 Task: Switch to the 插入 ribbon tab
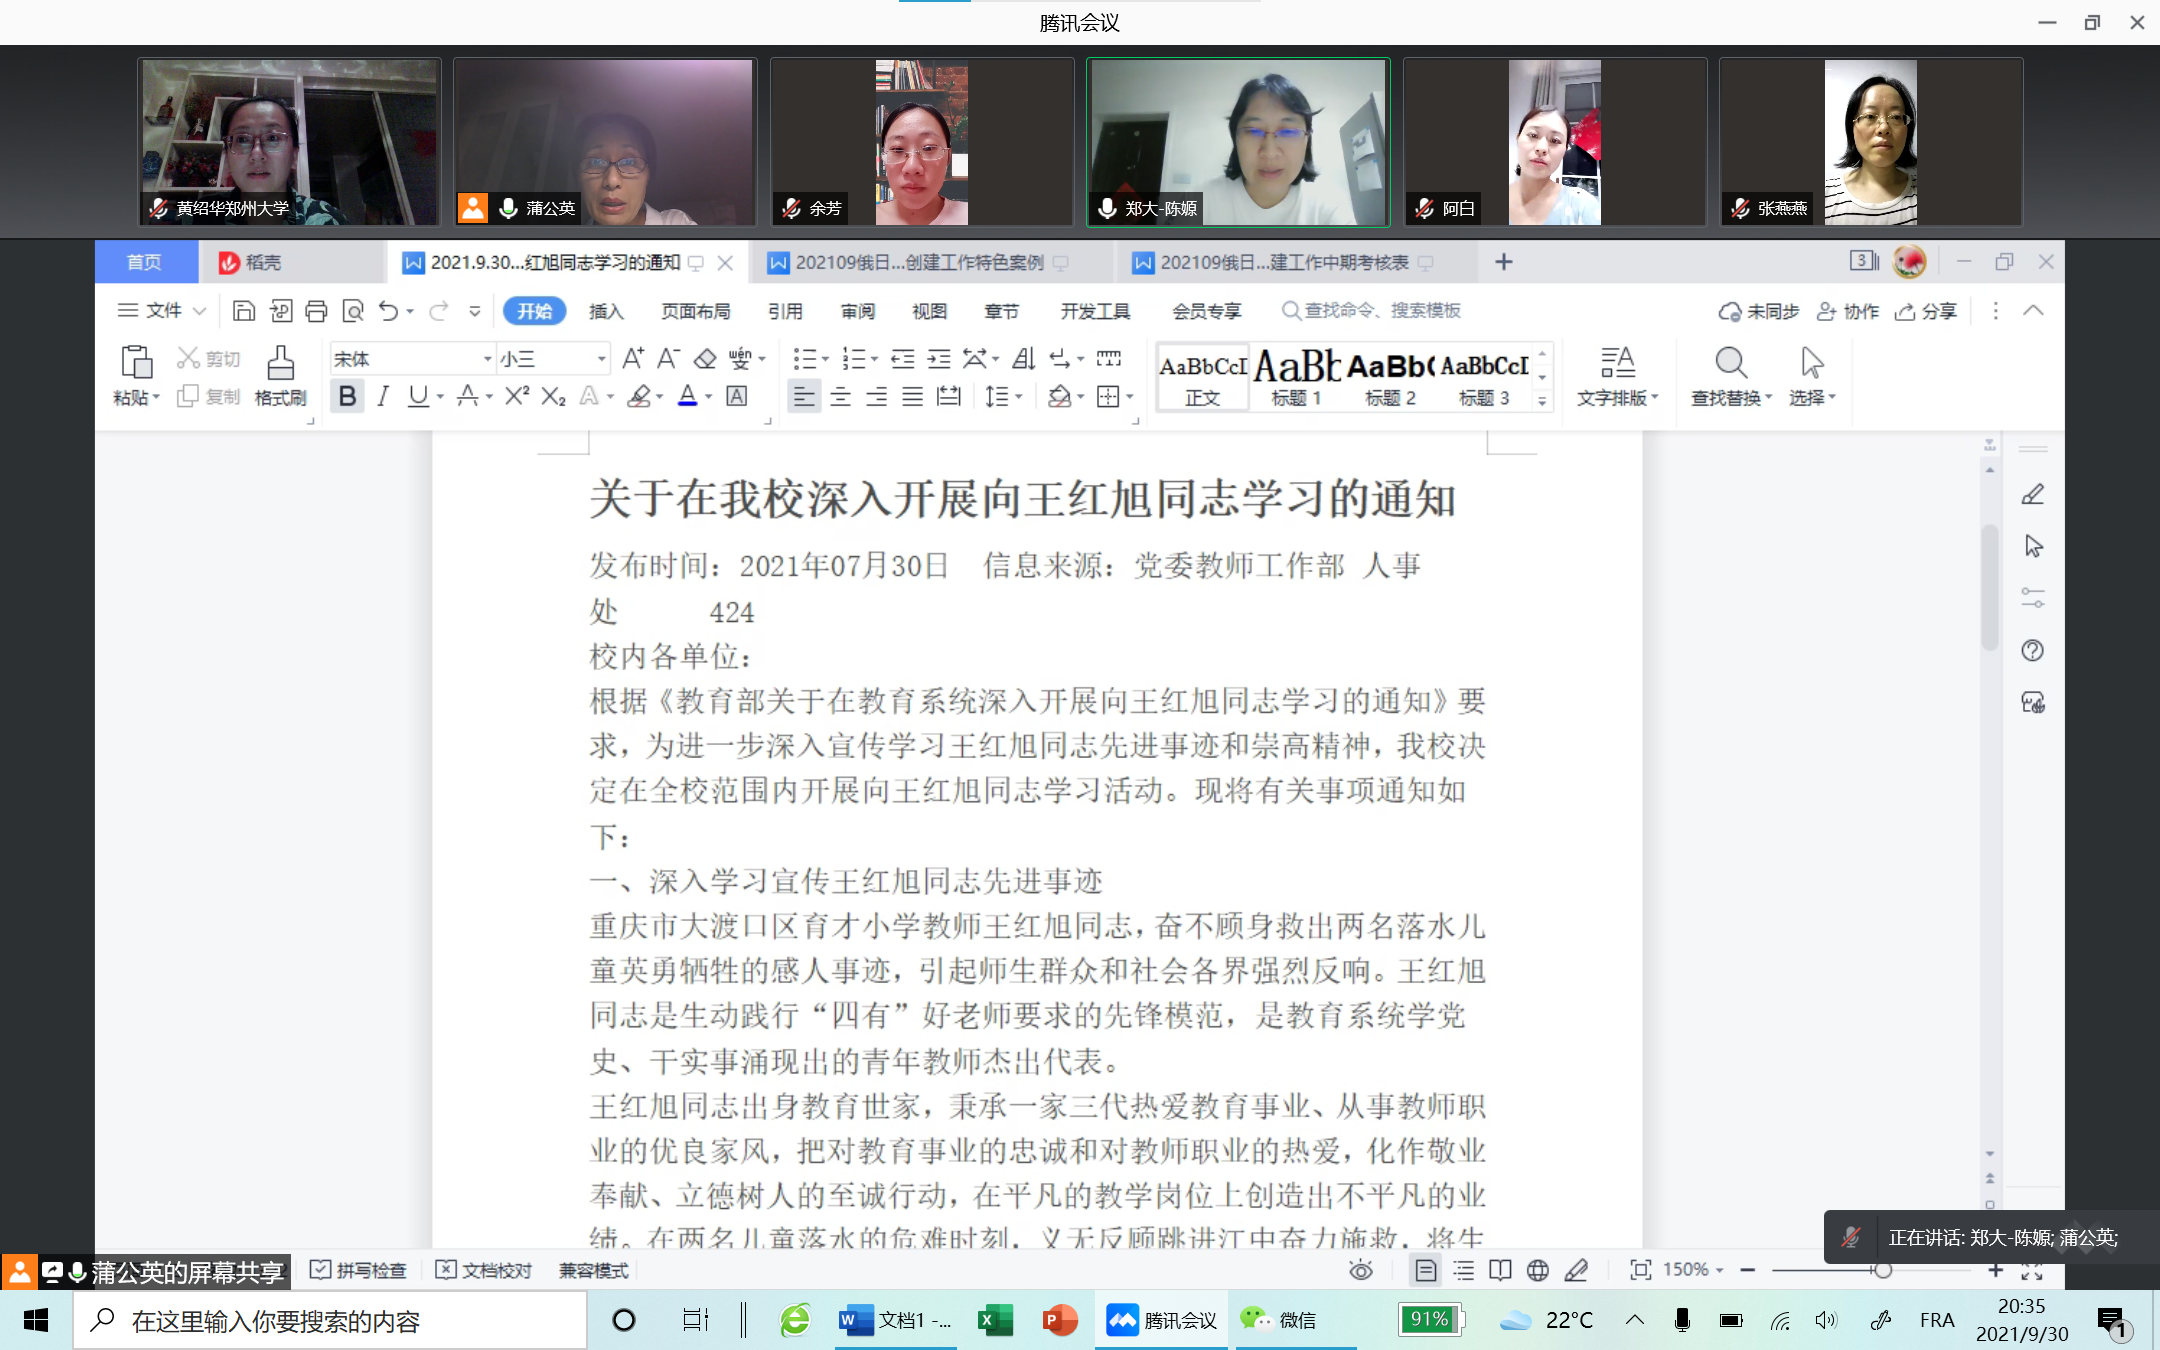[606, 311]
